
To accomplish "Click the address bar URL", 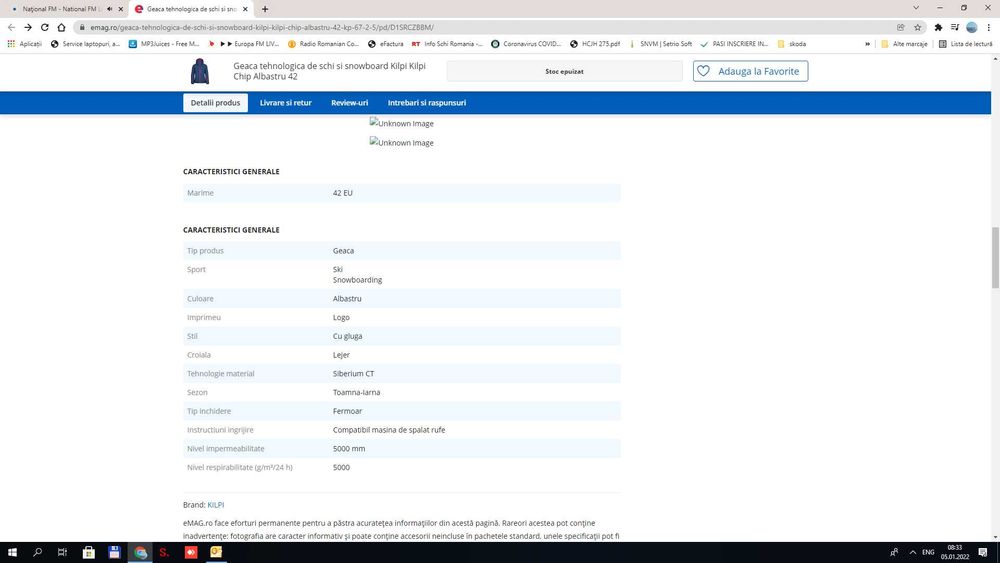I will coord(261,27).
